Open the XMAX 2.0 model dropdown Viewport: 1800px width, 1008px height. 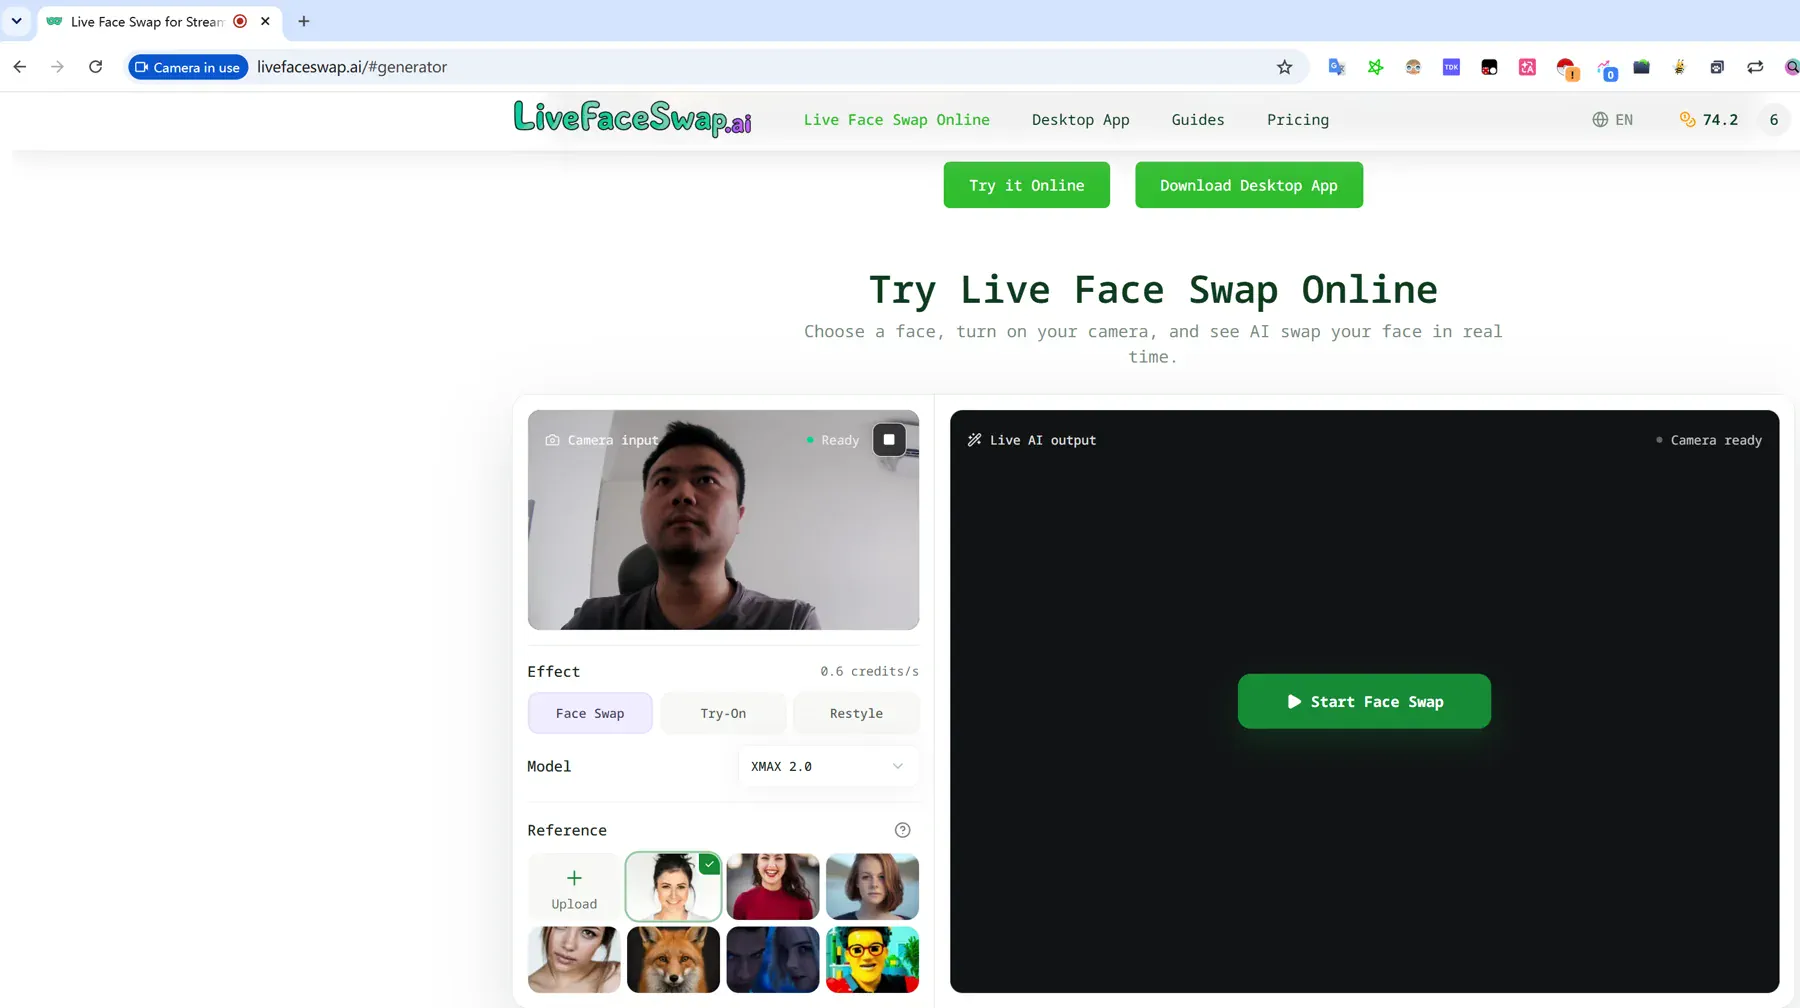(x=828, y=766)
